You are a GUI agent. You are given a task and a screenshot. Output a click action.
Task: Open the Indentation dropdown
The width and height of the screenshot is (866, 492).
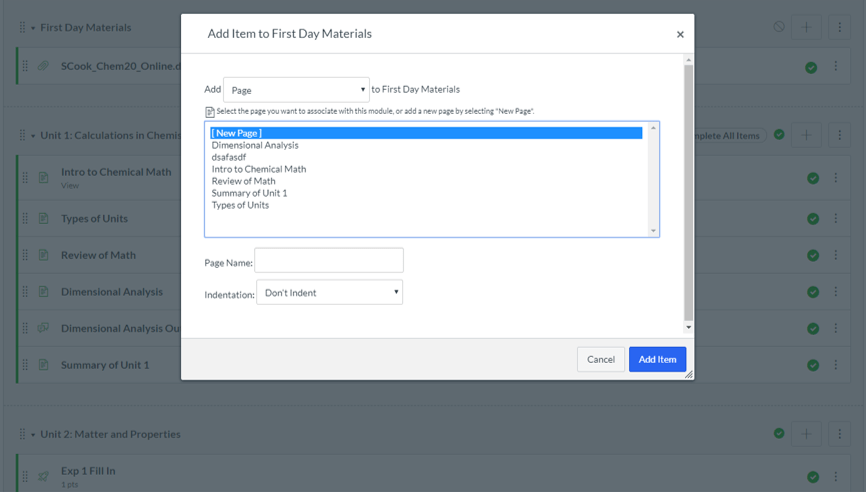pos(329,292)
